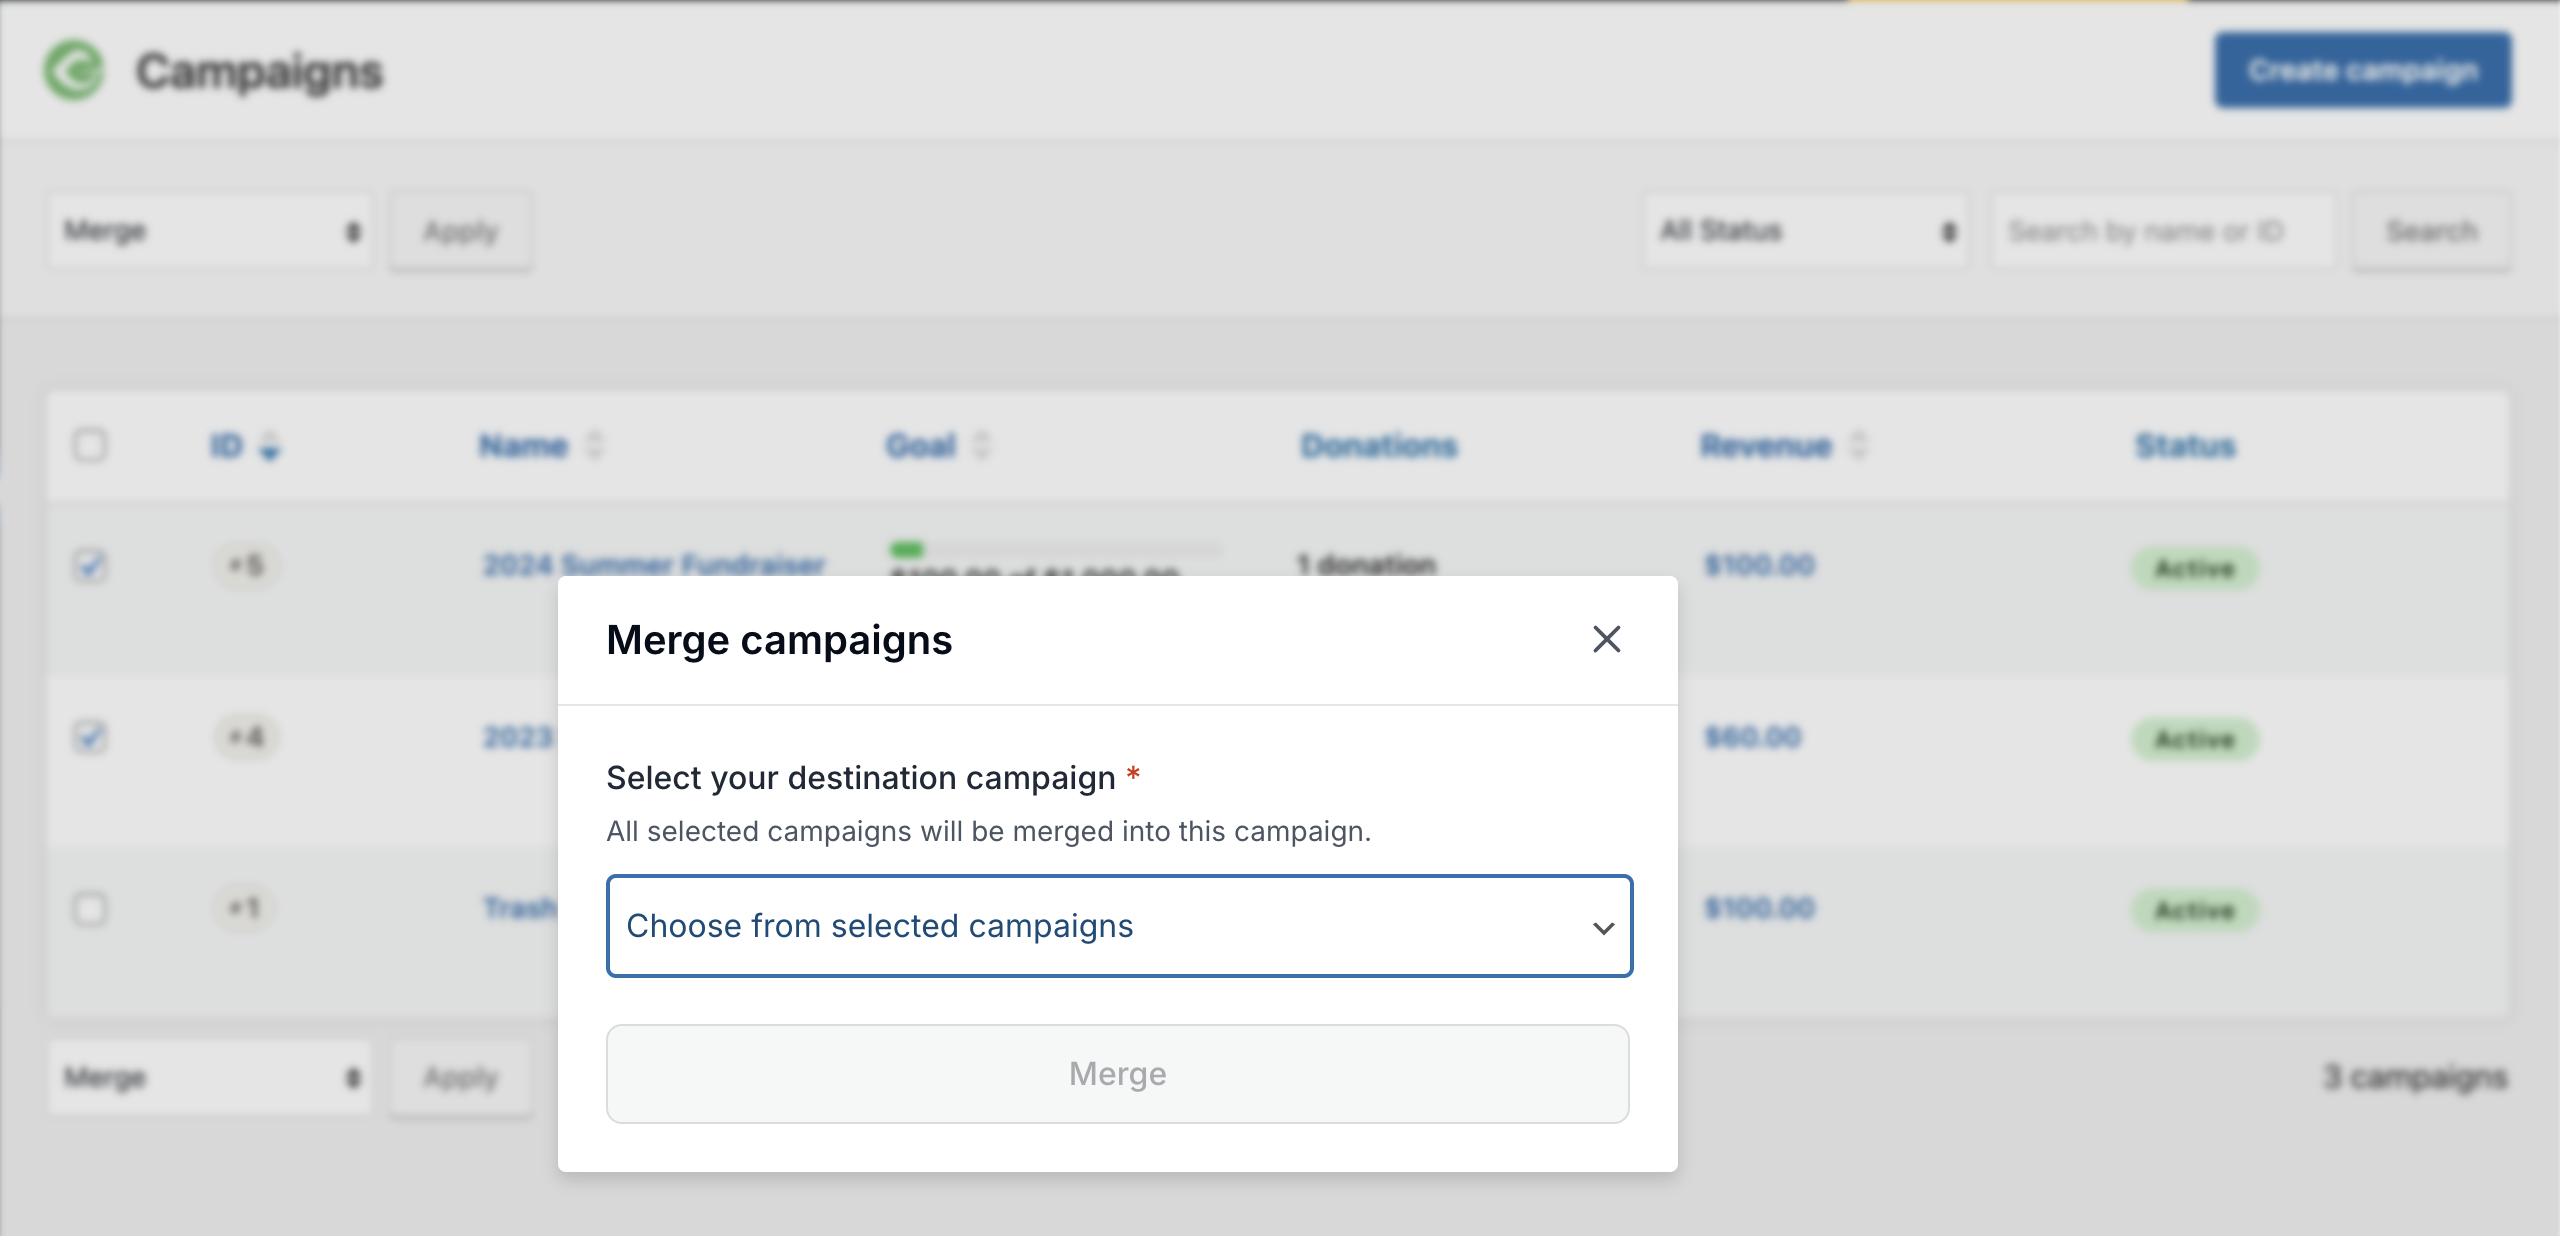Open the All Status filter dropdown
This screenshot has width=2560, height=1236.
pyautogui.click(x=1806, y=231)
